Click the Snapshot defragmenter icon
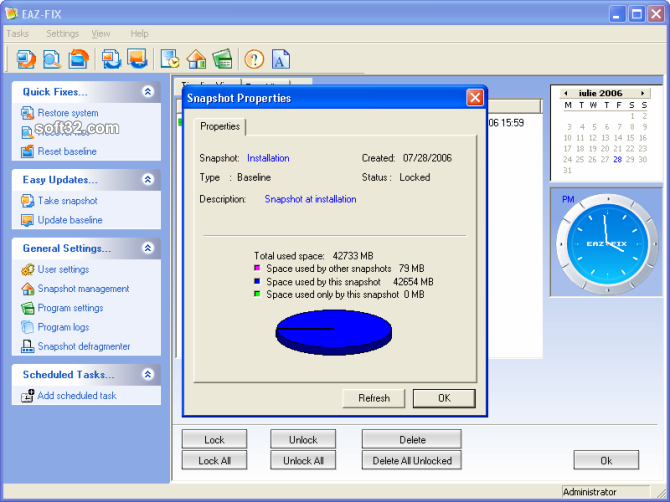Viewport: 670px width, 502px height. (27, 346)
